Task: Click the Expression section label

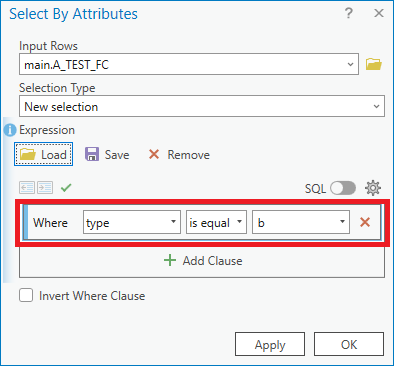Action: click(47, 130)
